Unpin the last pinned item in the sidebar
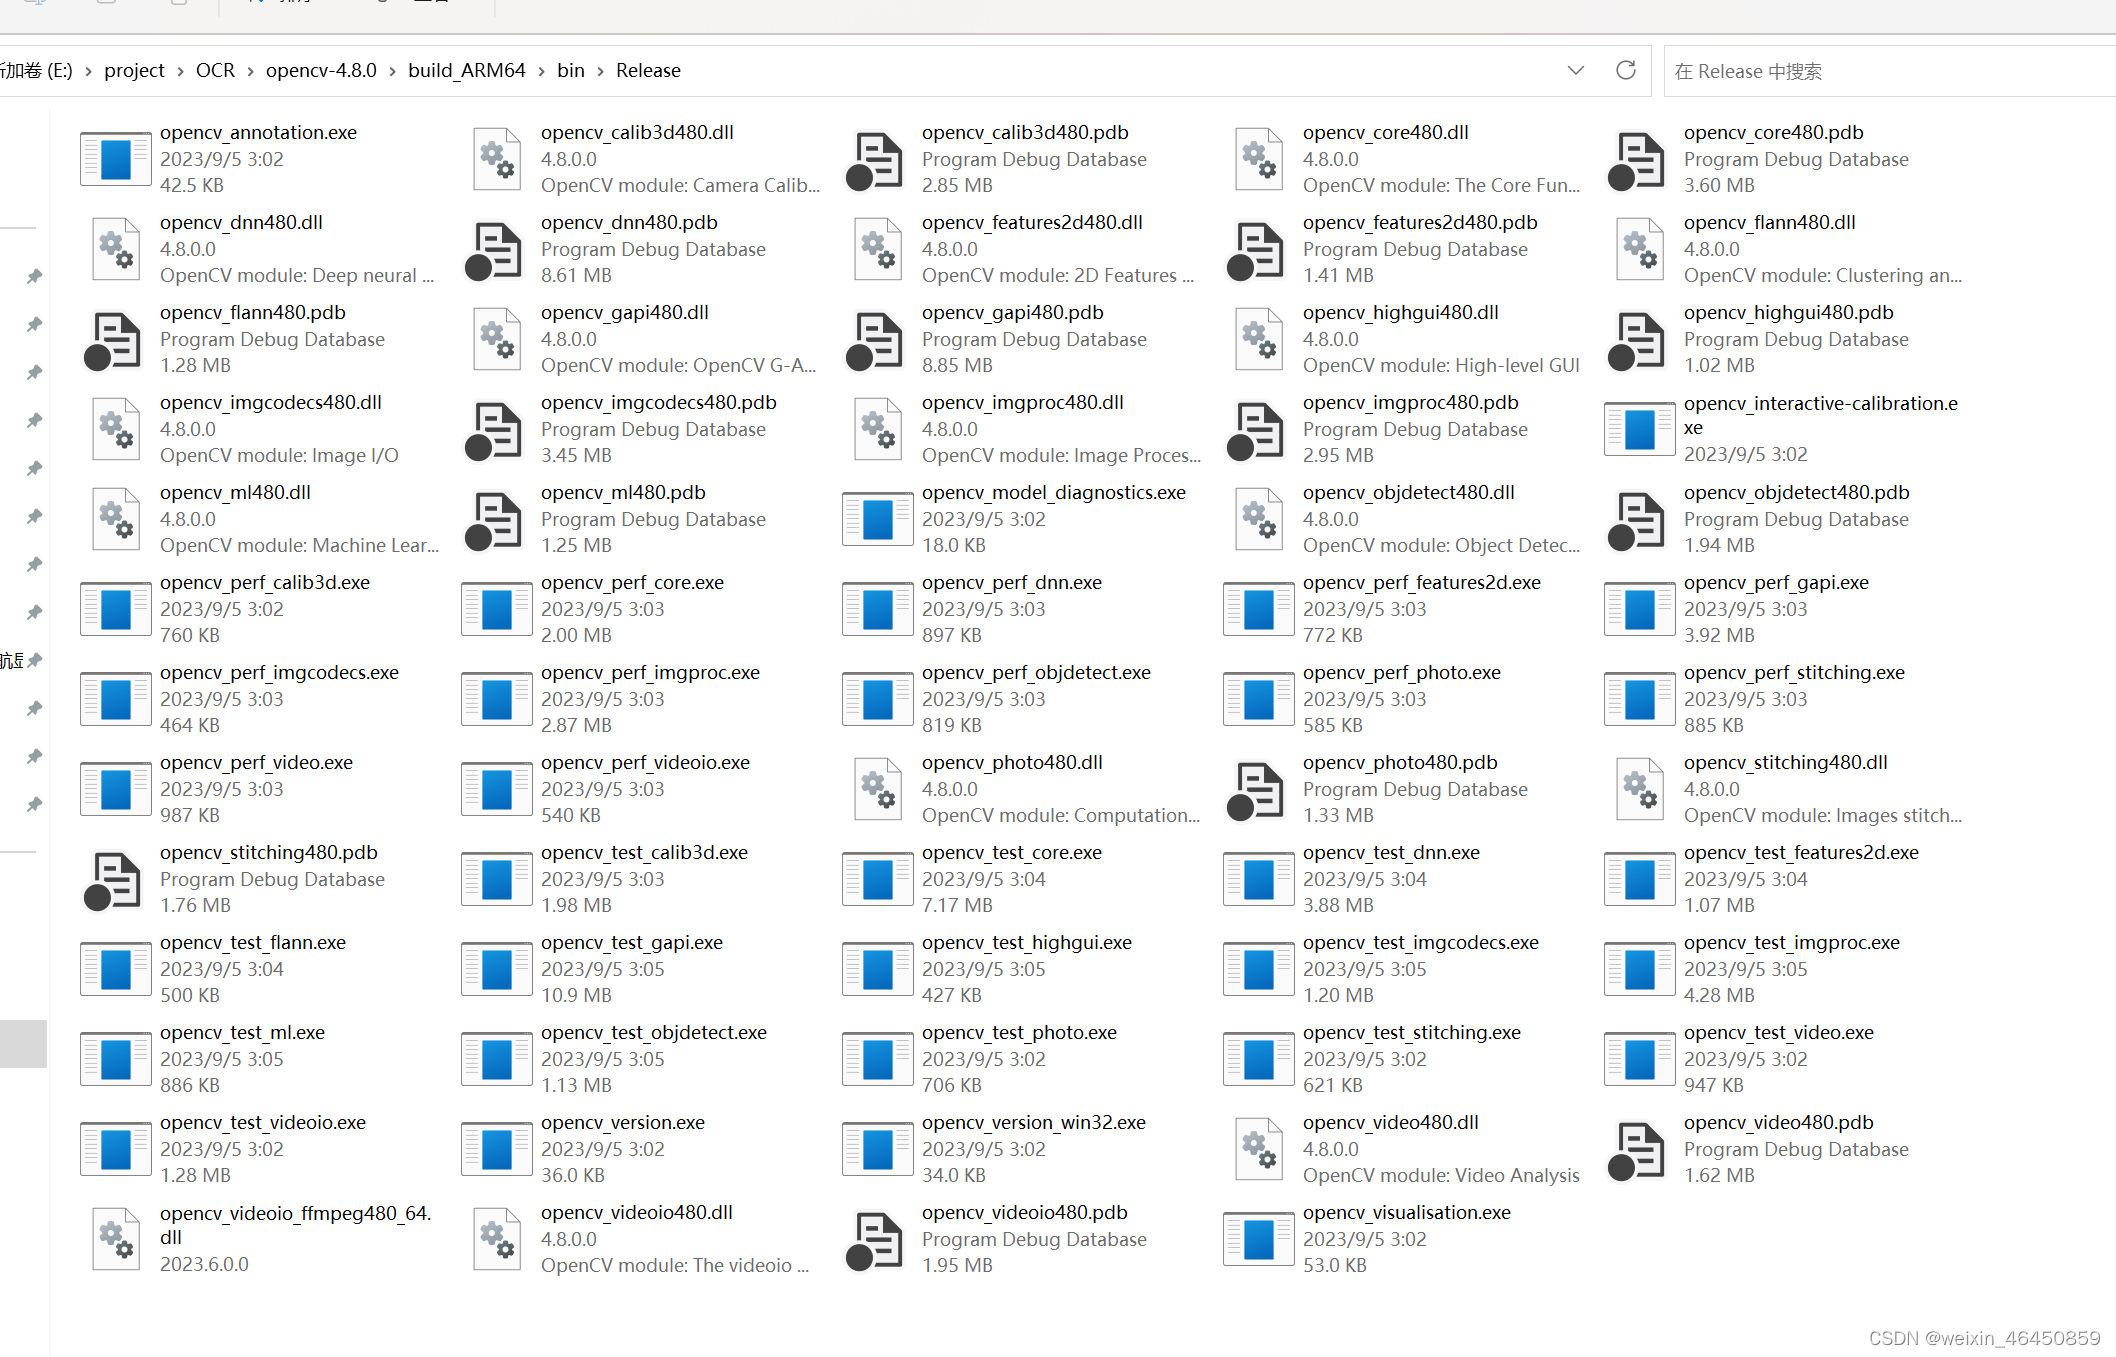Viewport: 2116px width, 1357px height. [x=33, y=804]
